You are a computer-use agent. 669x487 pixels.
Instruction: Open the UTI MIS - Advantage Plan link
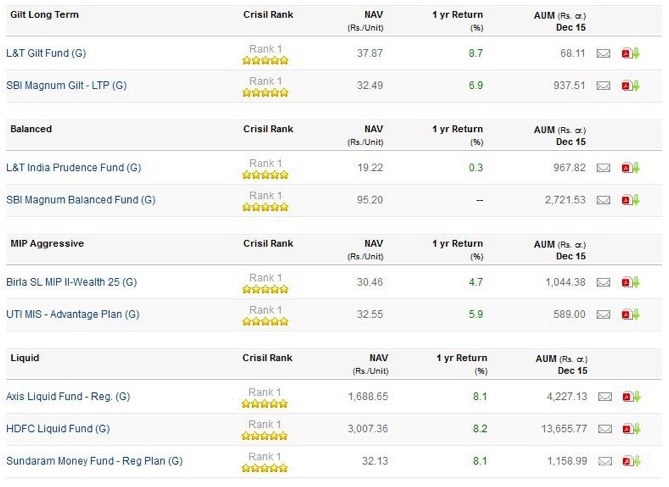(72, 315)
